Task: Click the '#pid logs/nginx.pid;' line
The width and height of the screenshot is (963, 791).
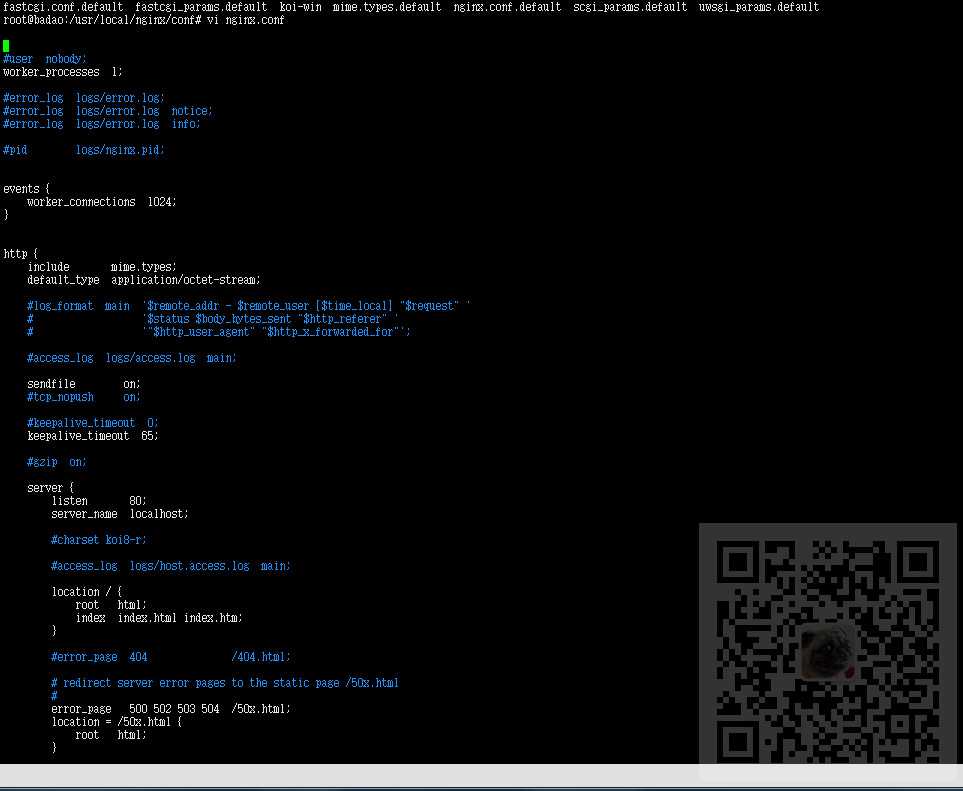Action: 84,150
